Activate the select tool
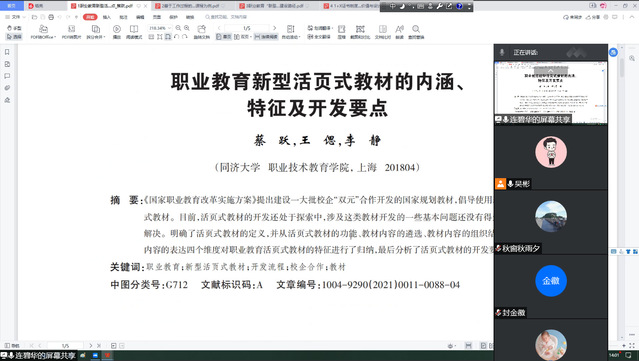 tap(14, 37)
